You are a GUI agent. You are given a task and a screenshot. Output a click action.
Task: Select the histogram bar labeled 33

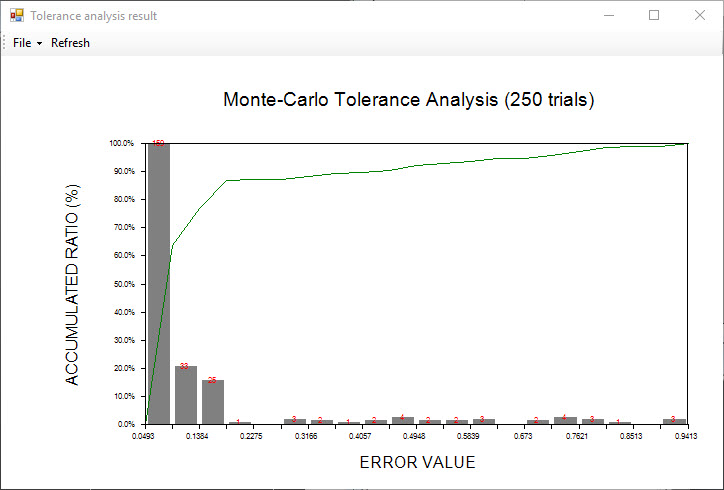click(x=185, y=396)
